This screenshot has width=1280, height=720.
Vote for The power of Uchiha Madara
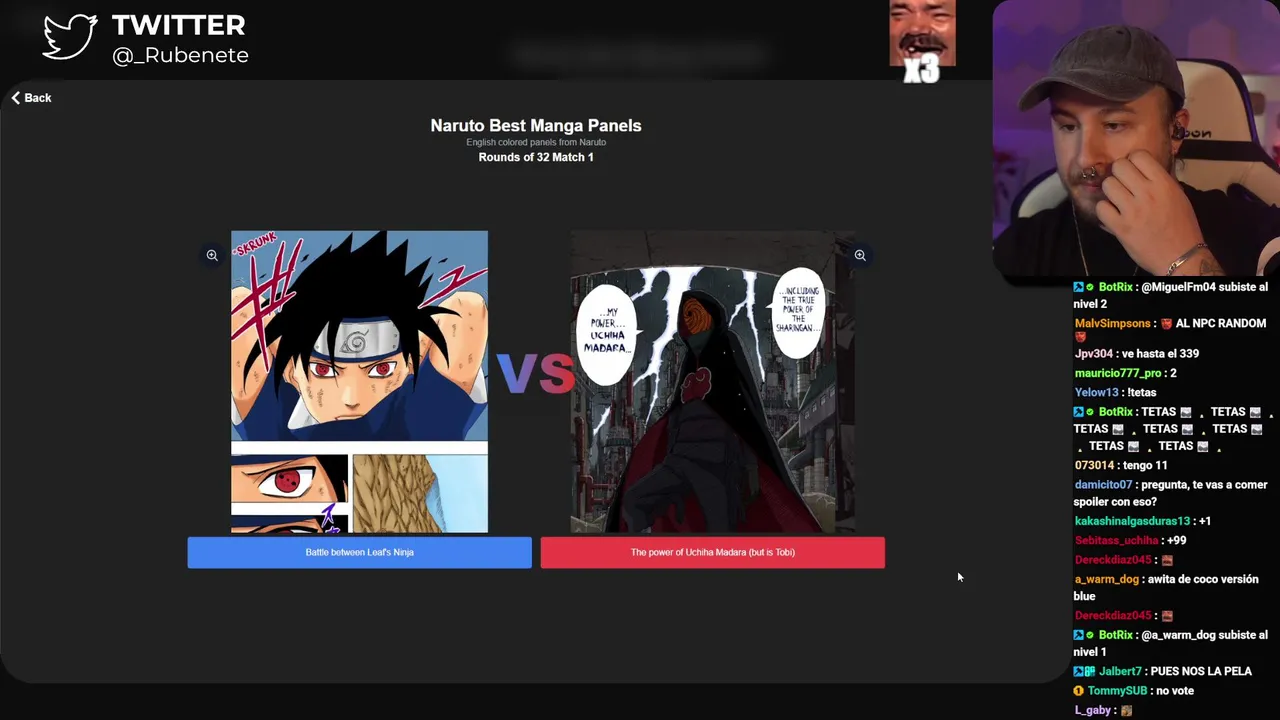coord(712,552)
